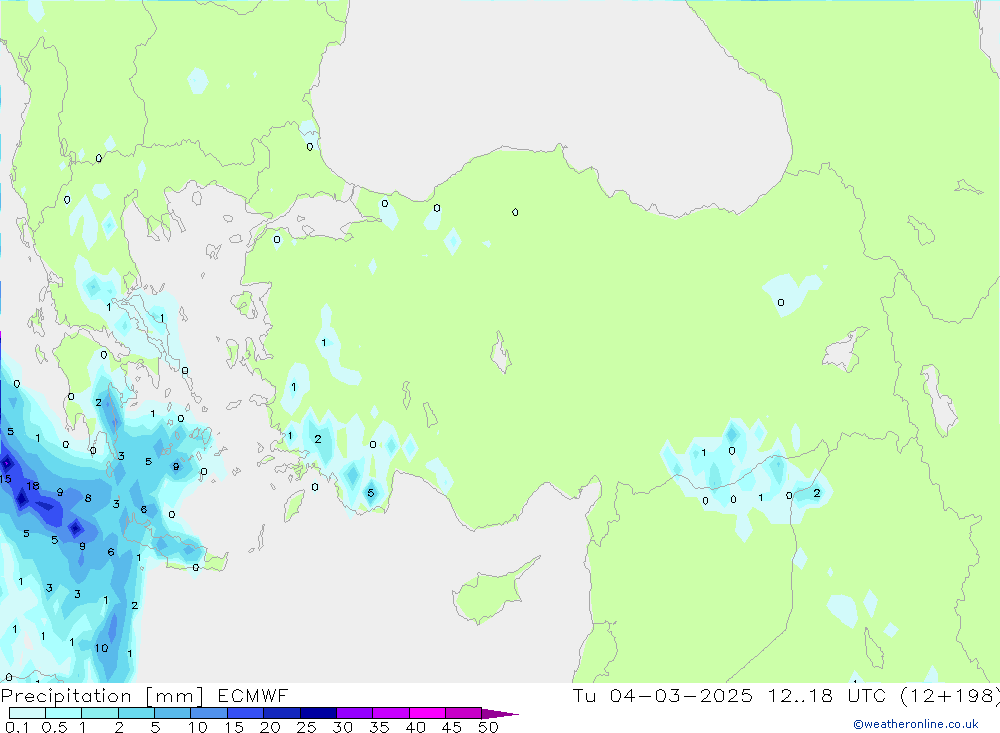
Task: Click the '(12+198)' forecast offset text
Action: click(949, 696)
